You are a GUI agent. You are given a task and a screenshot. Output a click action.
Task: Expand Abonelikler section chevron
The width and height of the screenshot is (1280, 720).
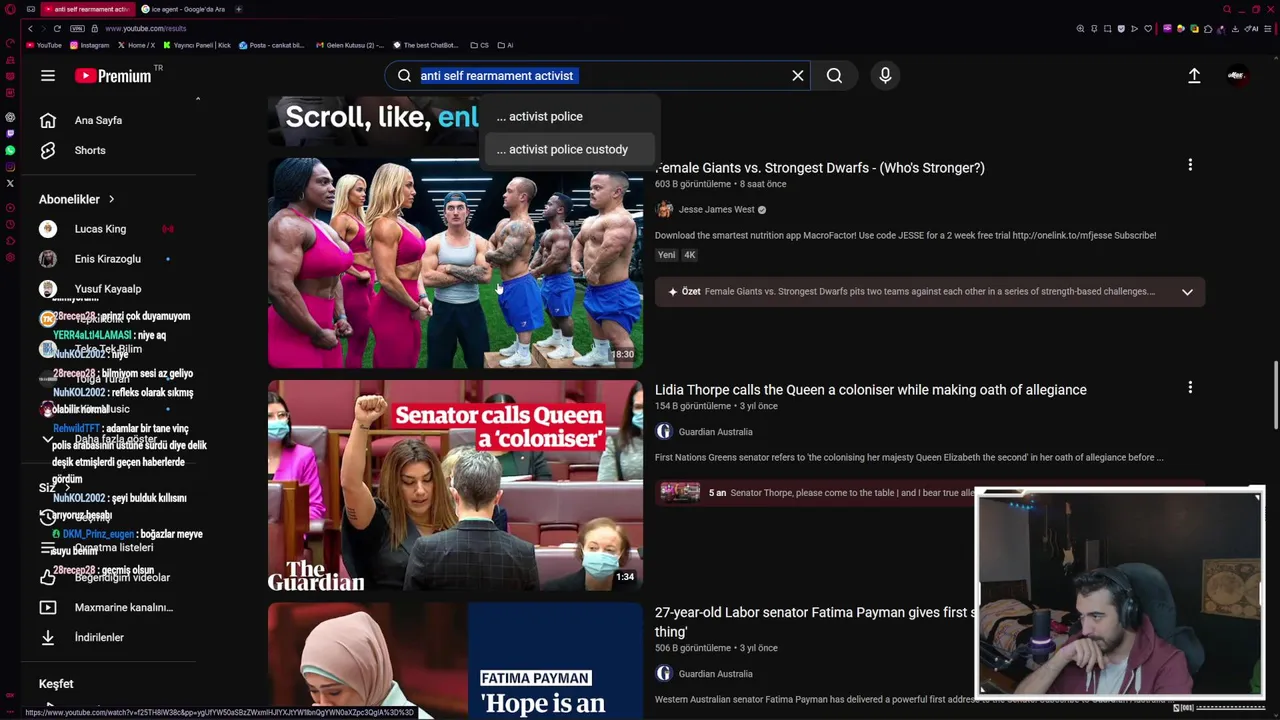click(x=111, y=199)
